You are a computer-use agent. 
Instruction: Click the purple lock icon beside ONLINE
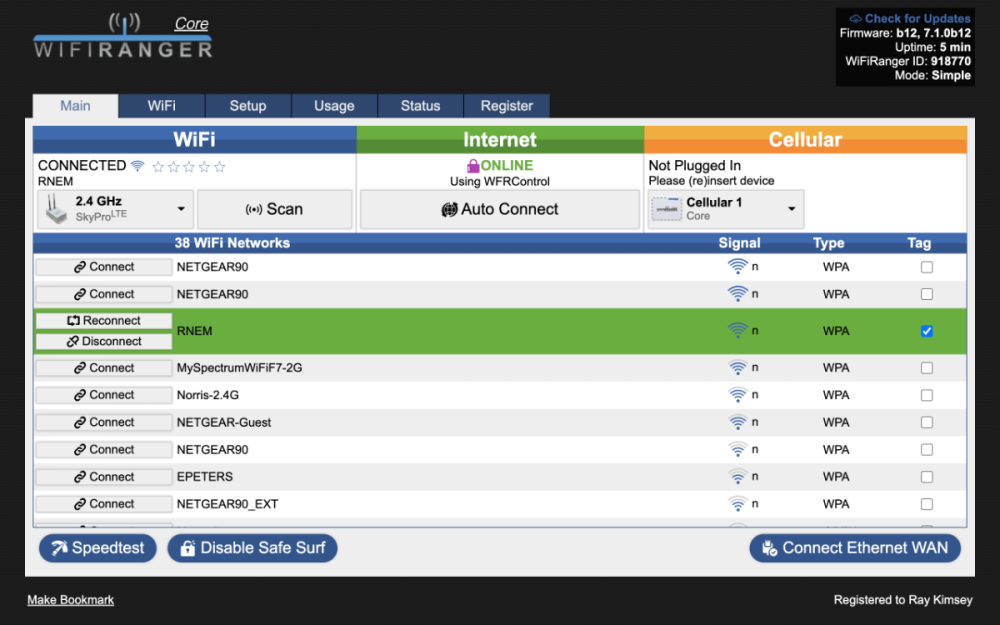pyautogui.click(x=473, y=166)
